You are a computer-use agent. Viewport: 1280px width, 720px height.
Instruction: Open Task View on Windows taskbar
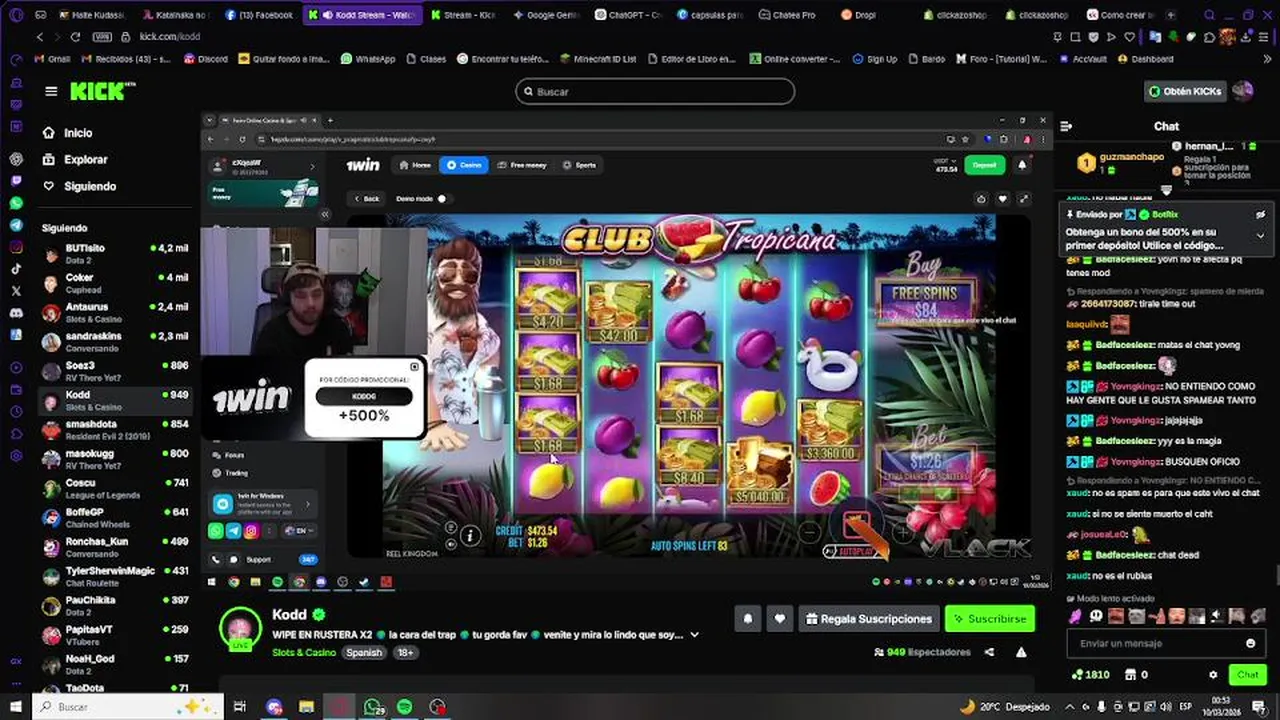point(240,707)
